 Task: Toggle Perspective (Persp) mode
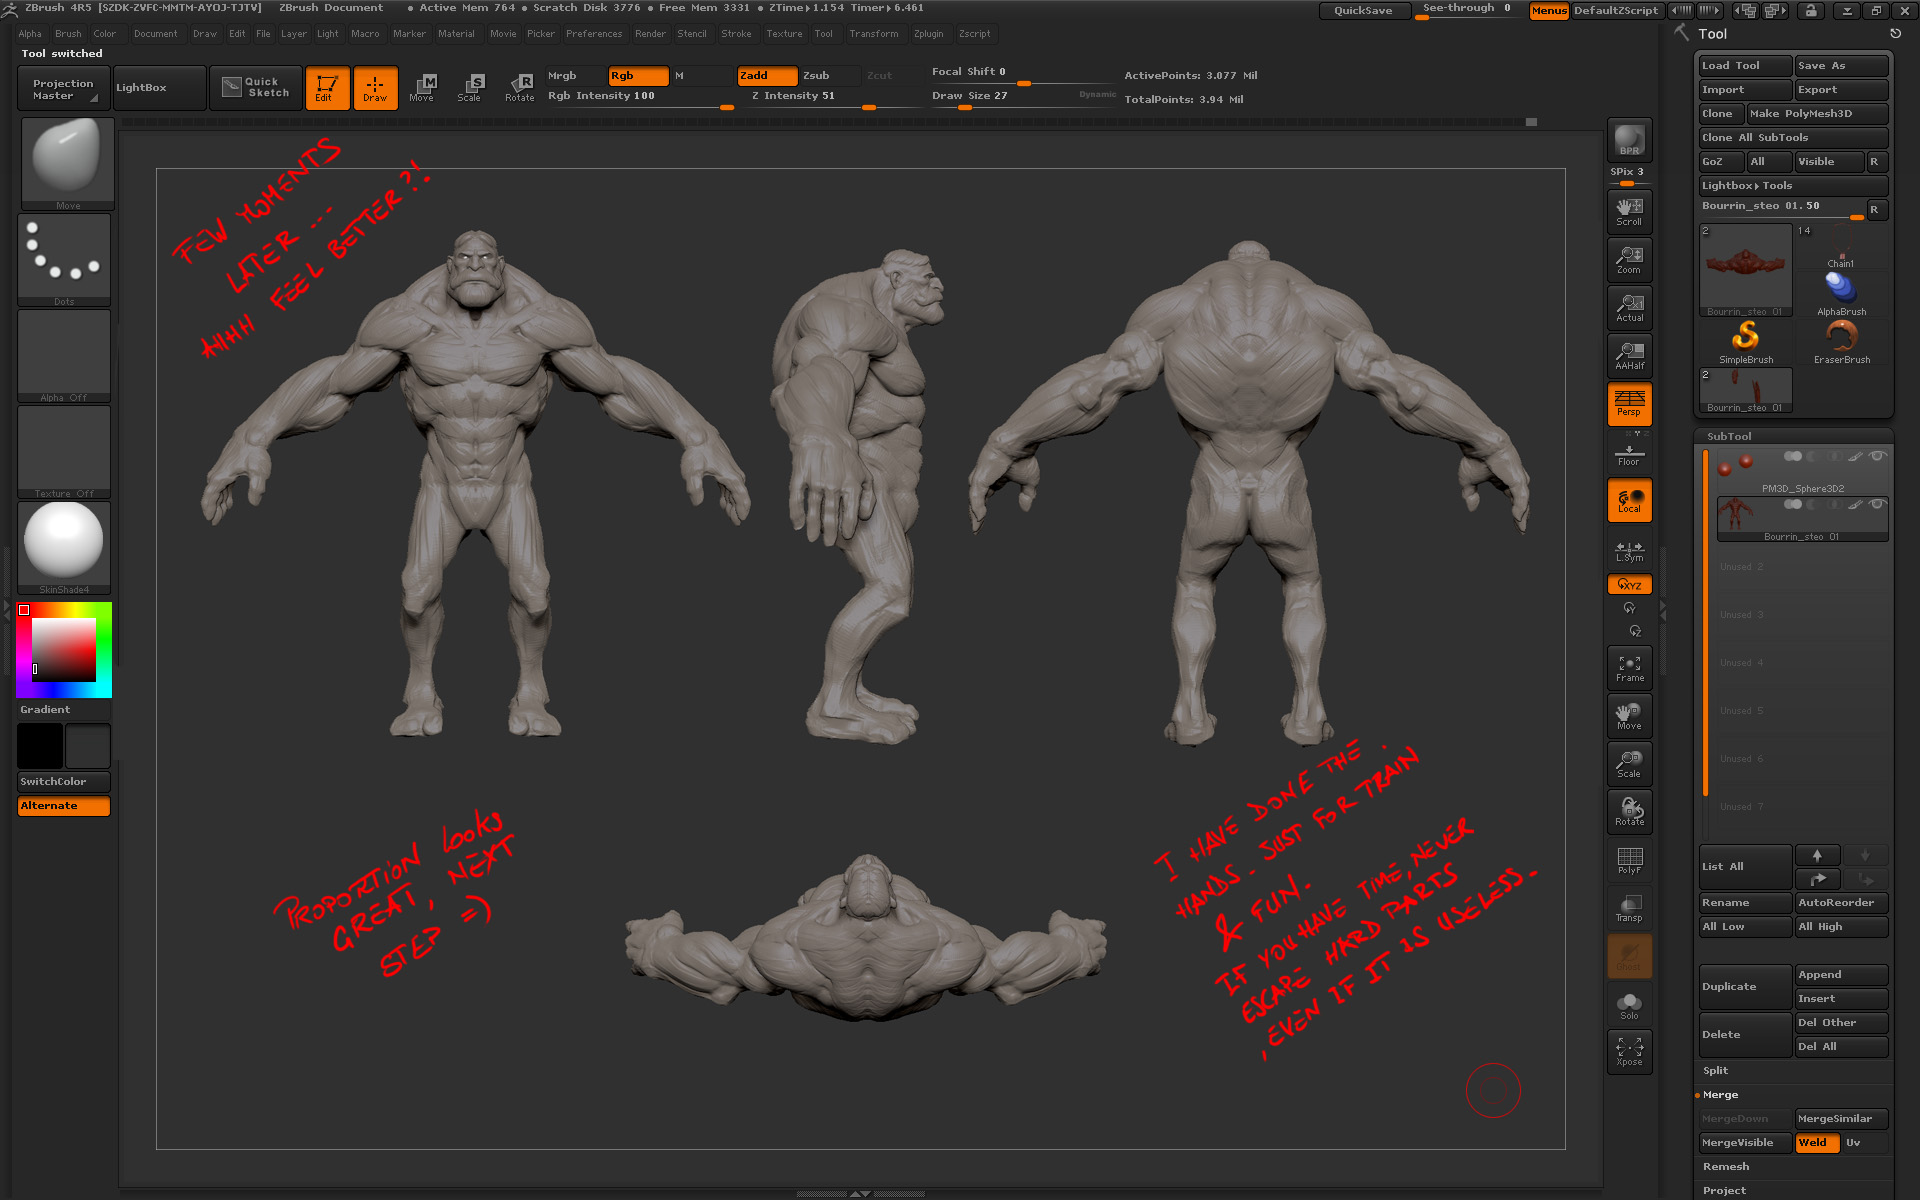(1629, 404)
